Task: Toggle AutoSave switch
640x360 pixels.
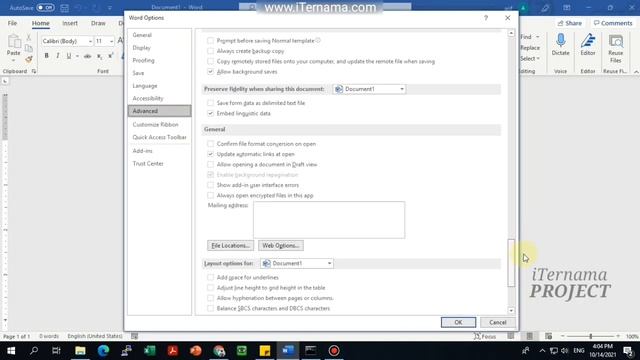Action: [45, 7]
